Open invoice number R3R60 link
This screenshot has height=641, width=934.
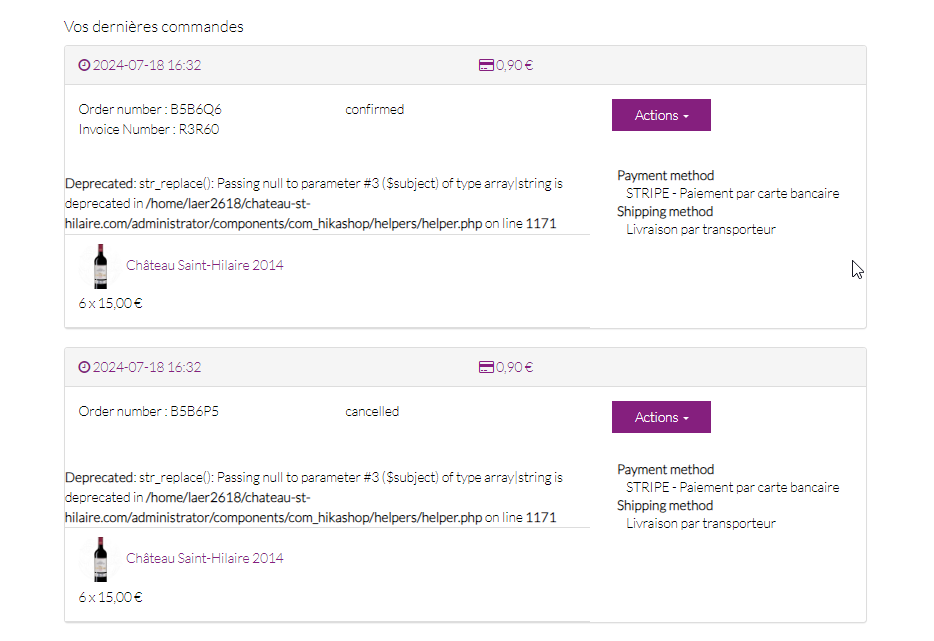[149, 129]
